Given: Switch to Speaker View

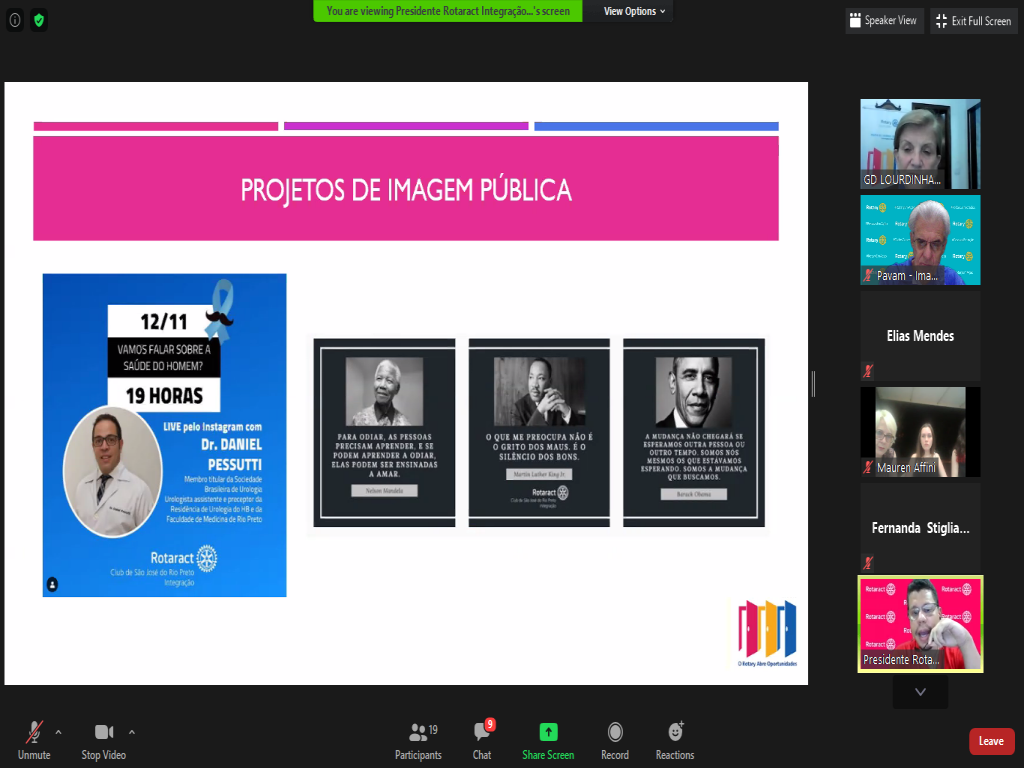Looking at the screenshot, I should click(x=882, y=21).
